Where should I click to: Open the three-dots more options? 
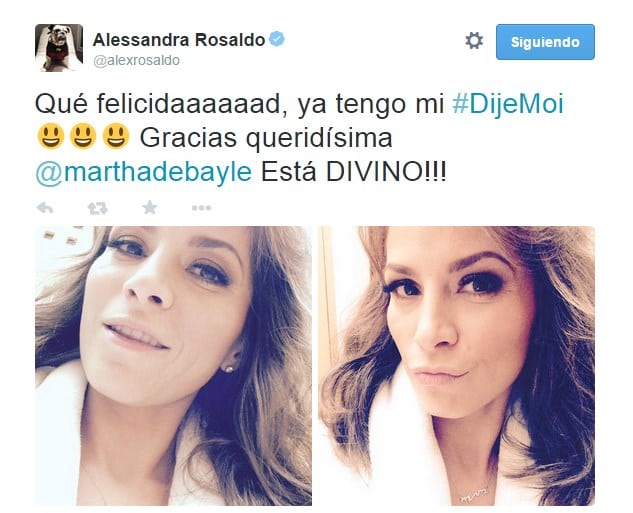tap(201, 208)
